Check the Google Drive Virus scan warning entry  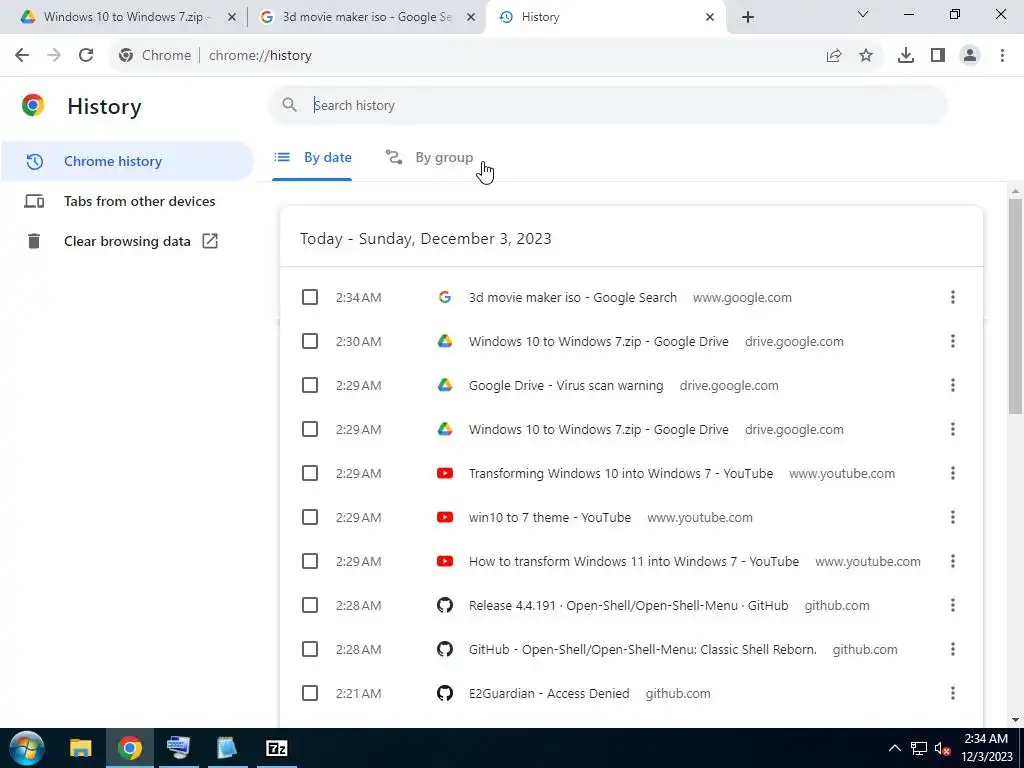pos(310,385)
